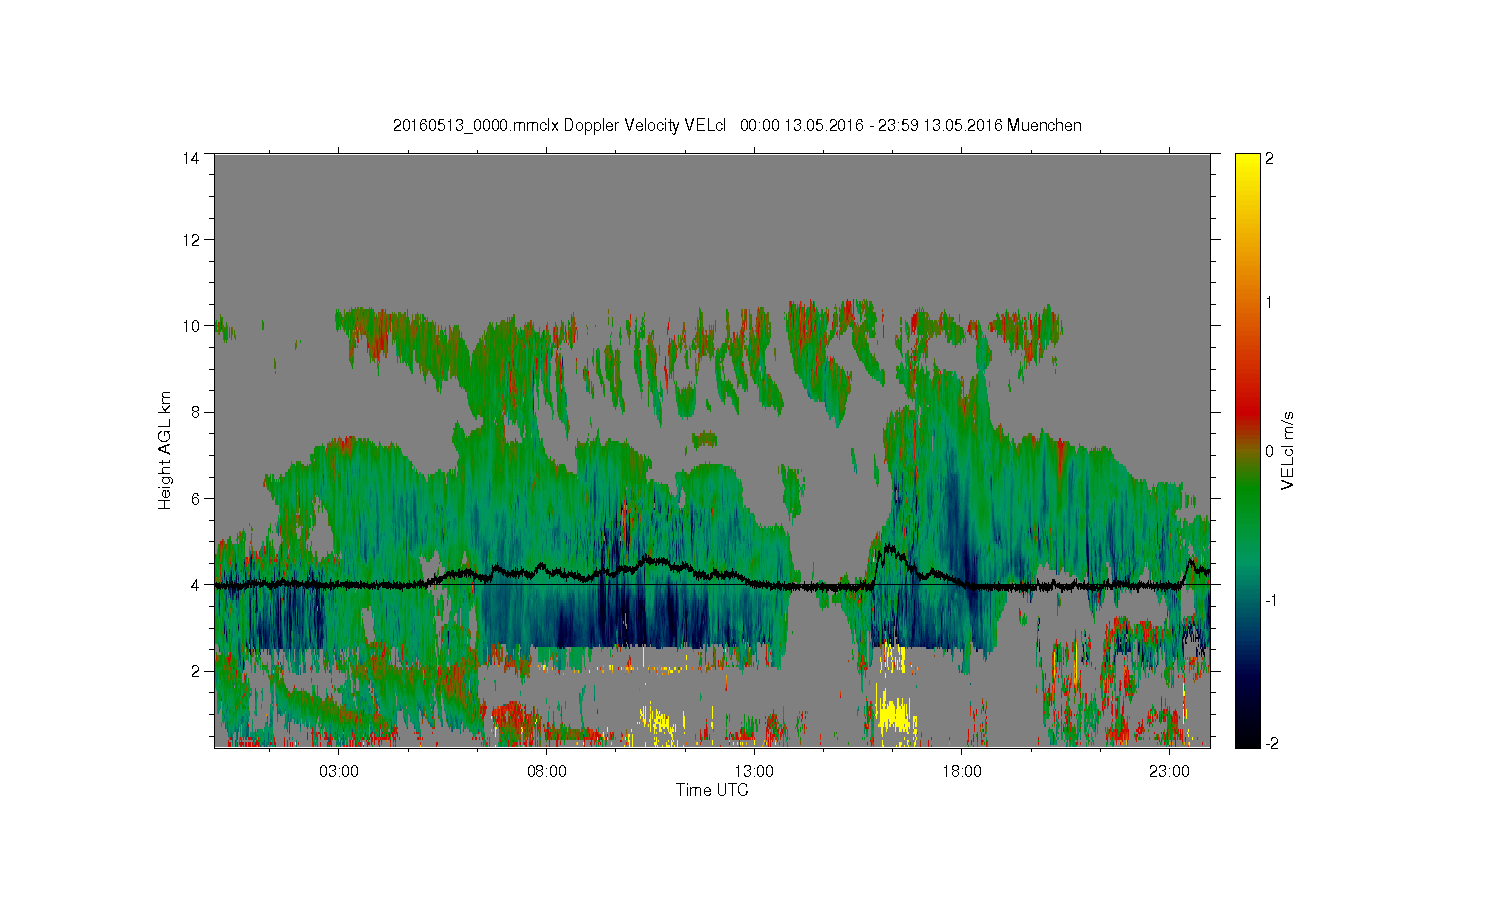Click the colorbar '1' value label

tap(1269, 303)
